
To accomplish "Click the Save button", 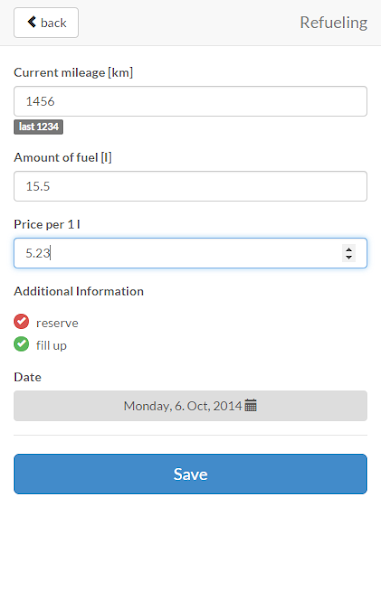I will [x=190, y=474].
